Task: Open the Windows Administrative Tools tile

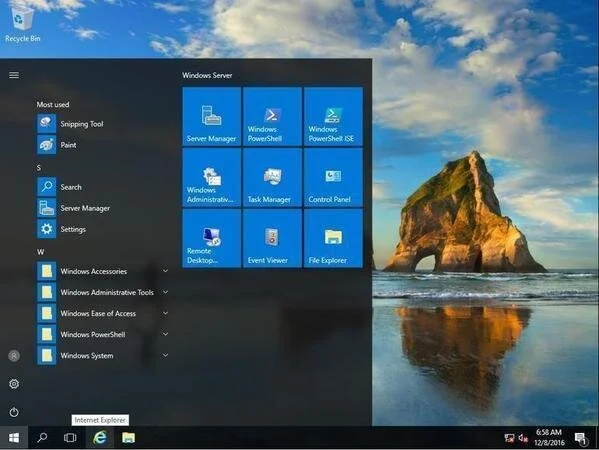Action: click(x=212, y=177)
